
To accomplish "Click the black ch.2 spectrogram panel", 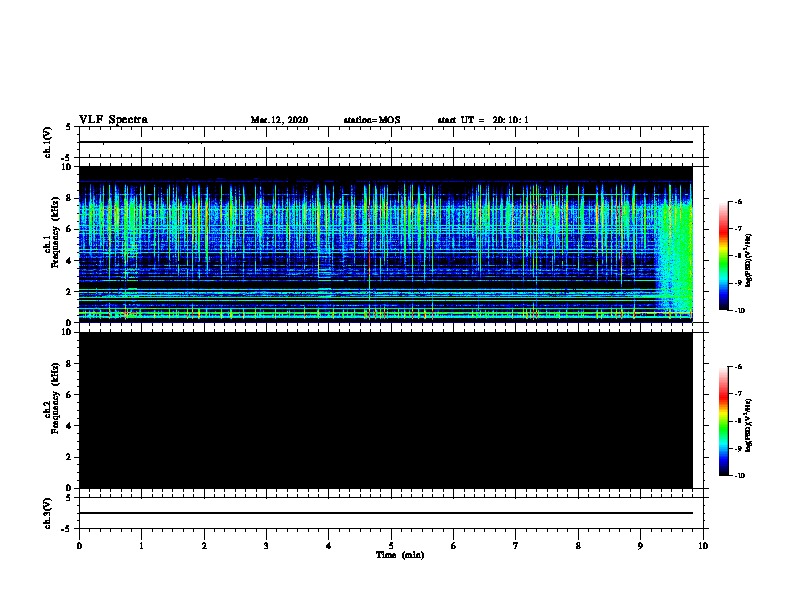I will pyautogui.click(x=386, y=410).
